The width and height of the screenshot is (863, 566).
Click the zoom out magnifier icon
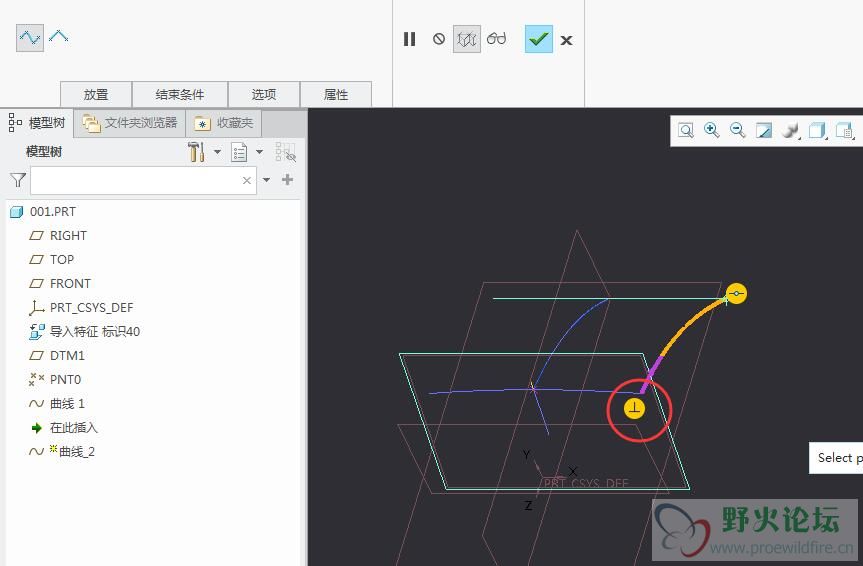tap(738, 130)
